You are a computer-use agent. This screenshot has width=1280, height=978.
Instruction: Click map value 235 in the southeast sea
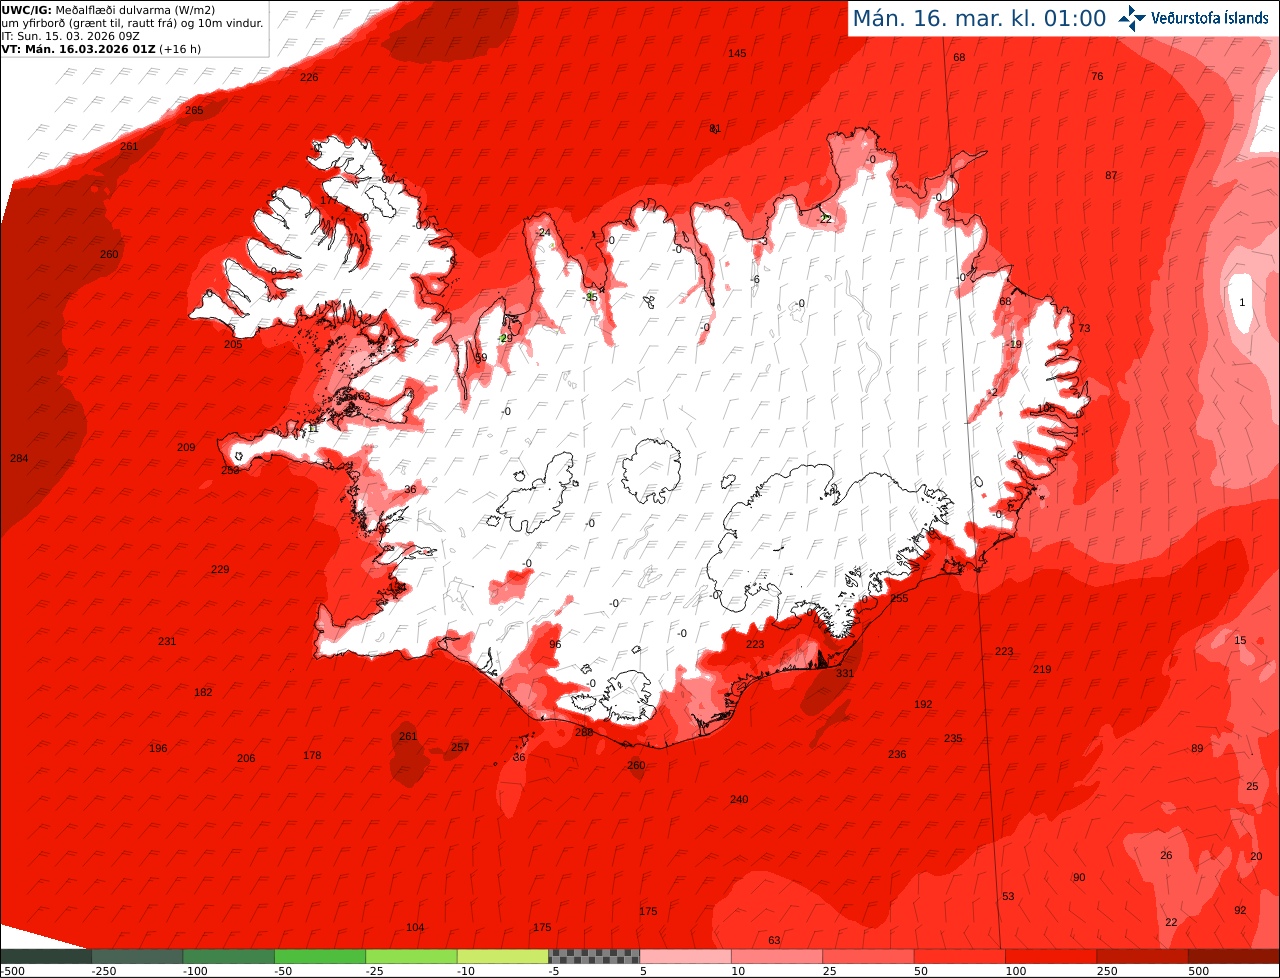(953, 738)
